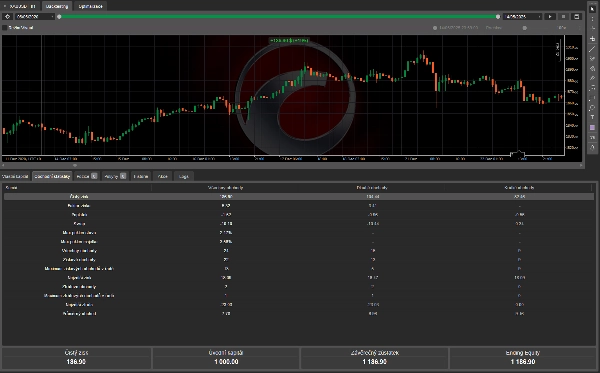Select the crosshair plus tool in drawing toolbar
Viewport: 600px width, 373px height.
pyautogui.click(x=592, y=39)
